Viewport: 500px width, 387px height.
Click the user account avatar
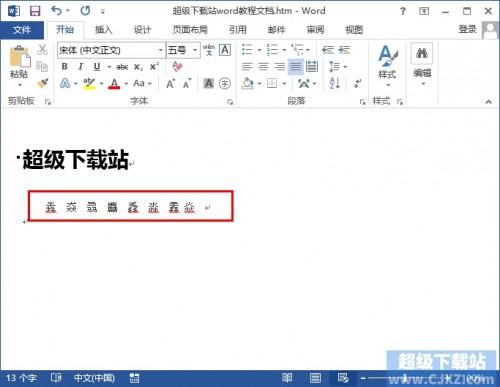tap(490, 30)
